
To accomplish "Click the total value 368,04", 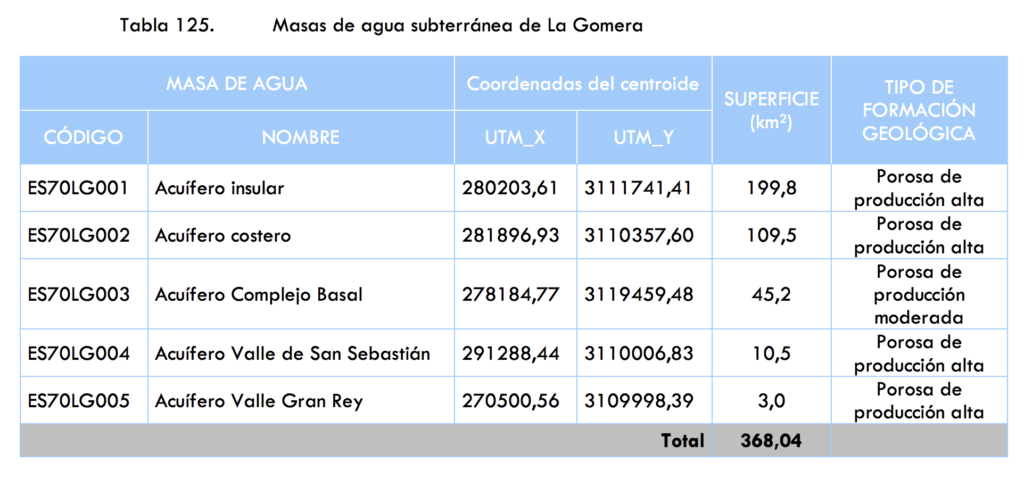I will tap(771, 441).
